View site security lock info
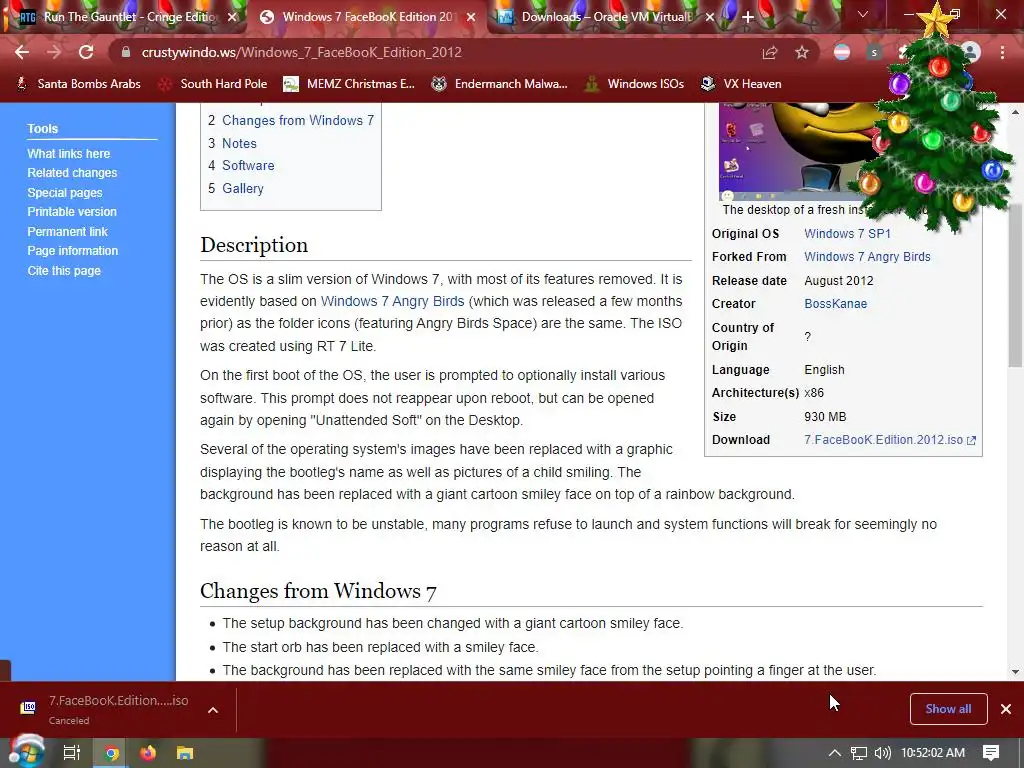 (126, 52)
